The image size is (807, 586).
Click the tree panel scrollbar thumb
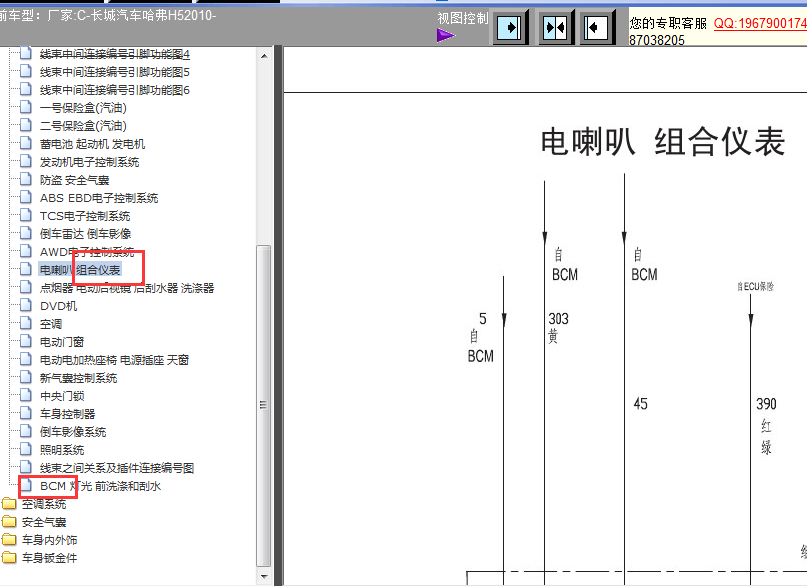tap(264, 405)
